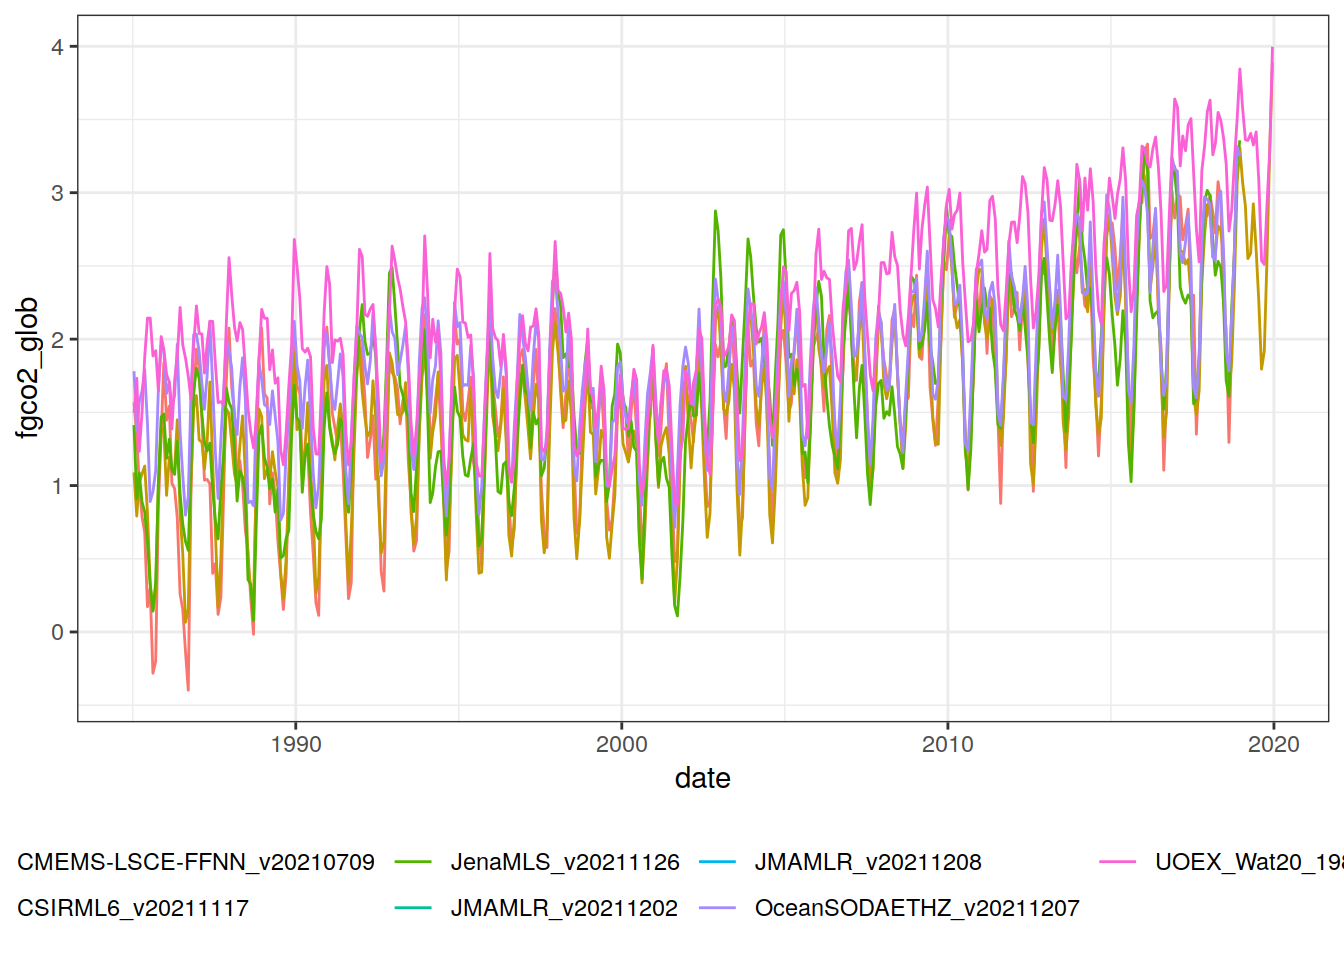Click the JenaMLS_v20211126 legend text
Image resolution: width=1344 pixels, height=960 pixels.
[565, 862]
